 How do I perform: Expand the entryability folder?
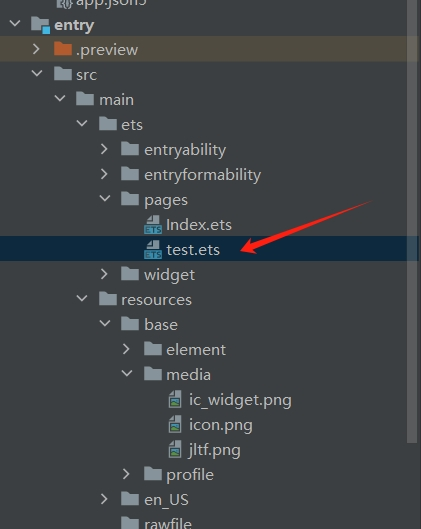(x=104, y=149)
